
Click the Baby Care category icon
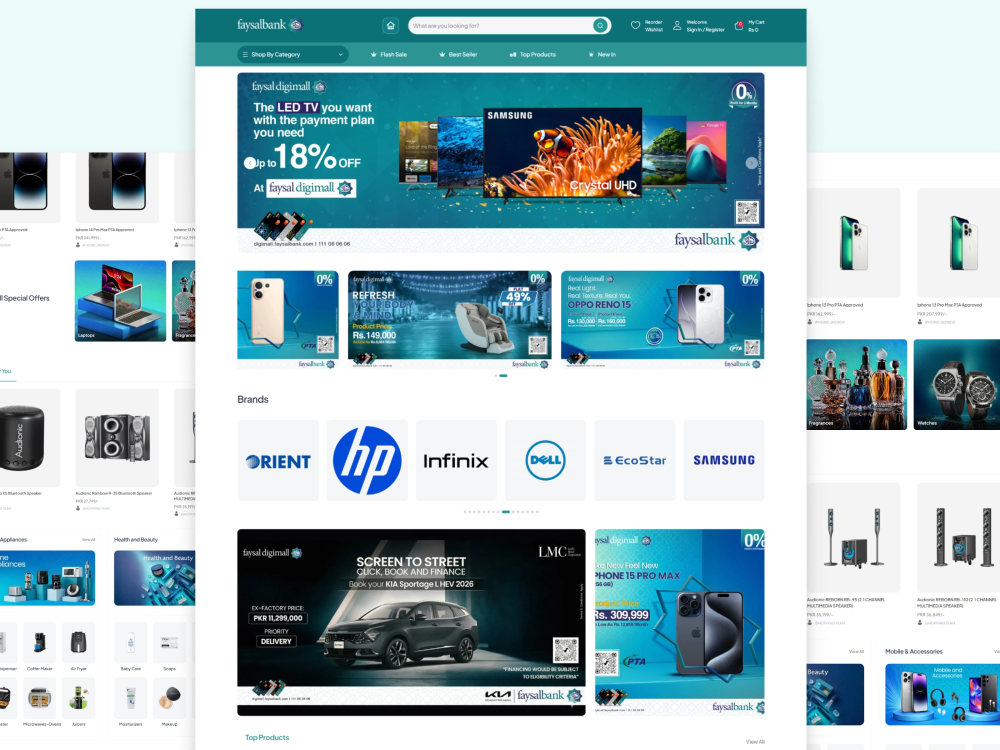coord(131,642)
